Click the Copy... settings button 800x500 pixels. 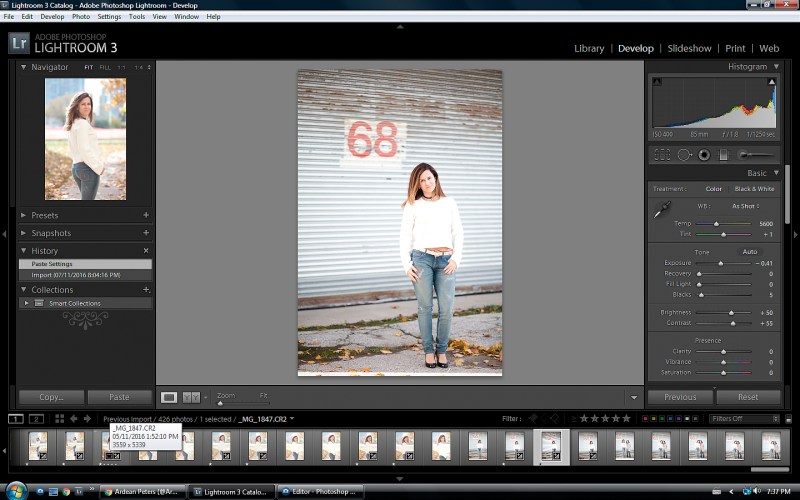point(51,397)
